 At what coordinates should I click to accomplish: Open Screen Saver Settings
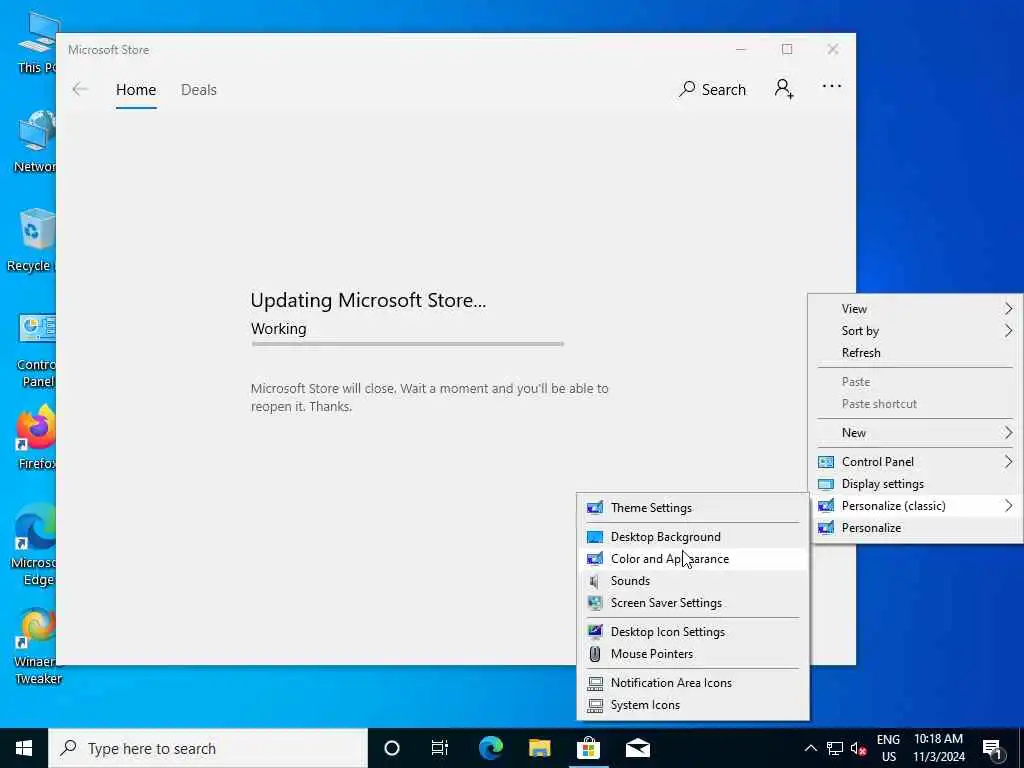point(693,603)
